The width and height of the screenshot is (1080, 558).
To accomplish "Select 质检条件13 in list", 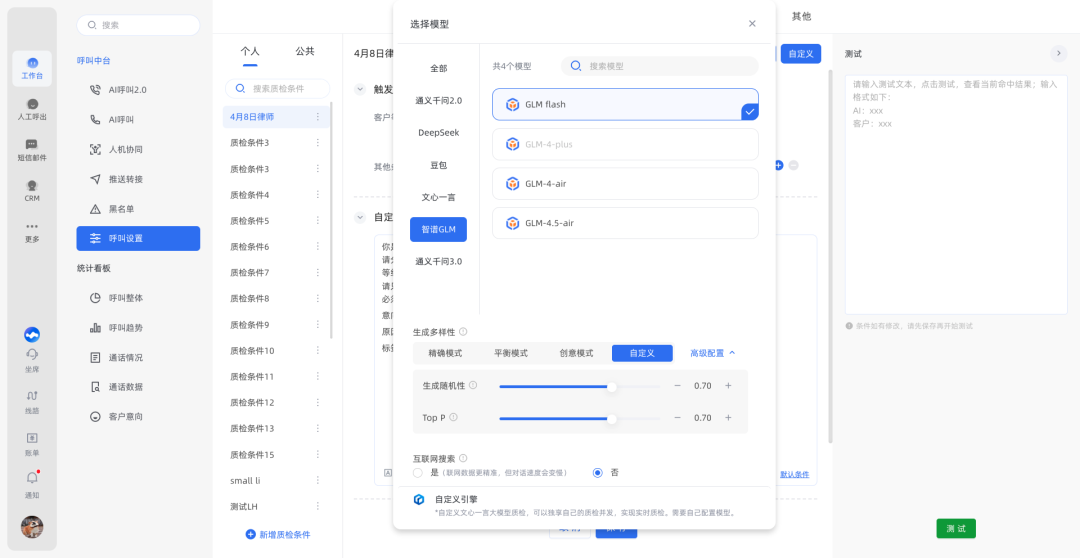I will pyautogui.click(x=276, y=428).
